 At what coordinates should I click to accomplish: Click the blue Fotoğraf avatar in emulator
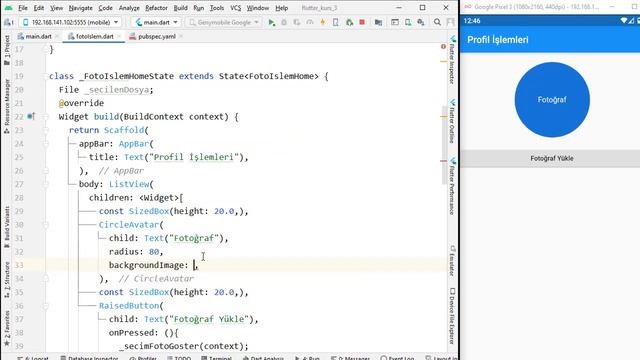tap(552, 100)
